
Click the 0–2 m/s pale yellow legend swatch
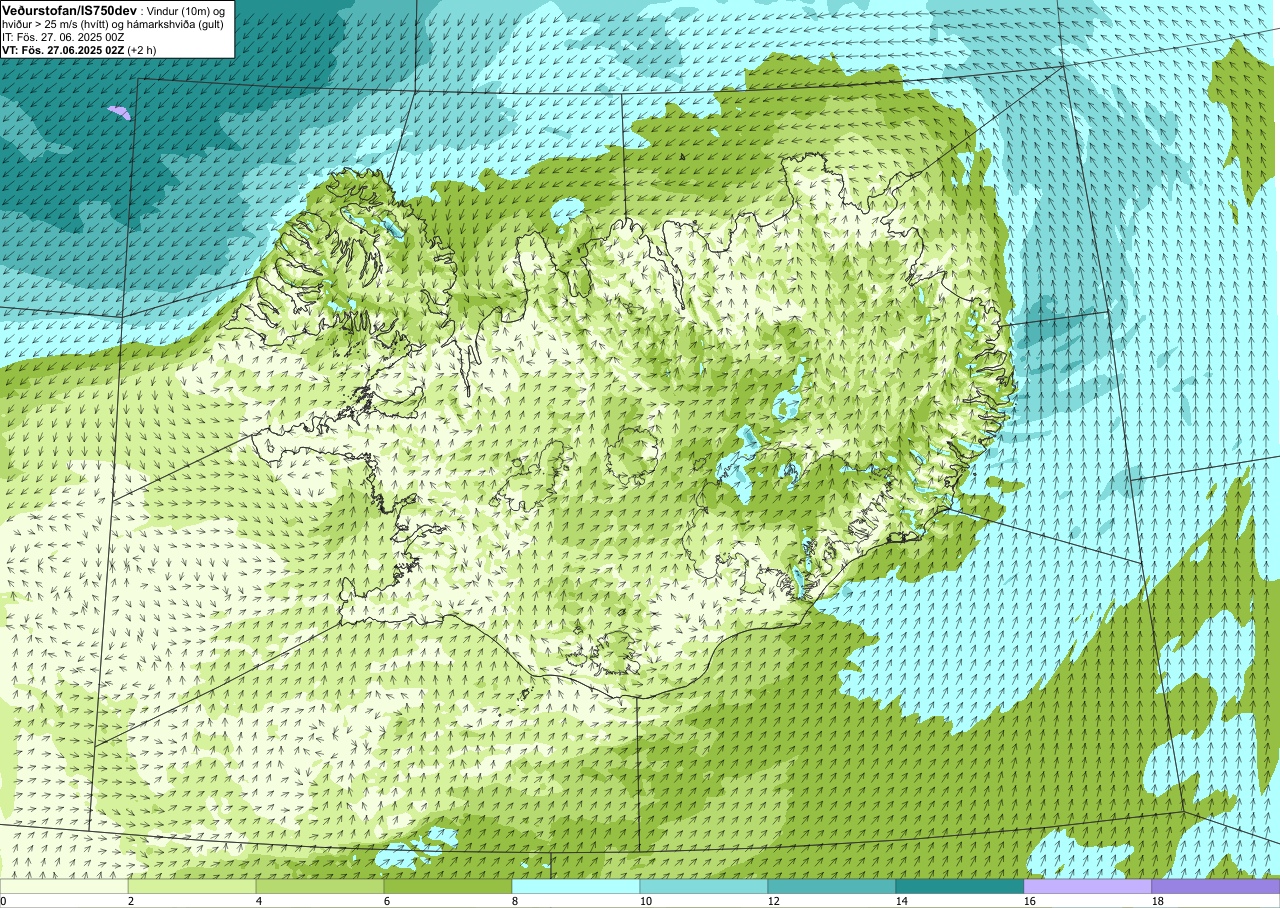point(64,886)
